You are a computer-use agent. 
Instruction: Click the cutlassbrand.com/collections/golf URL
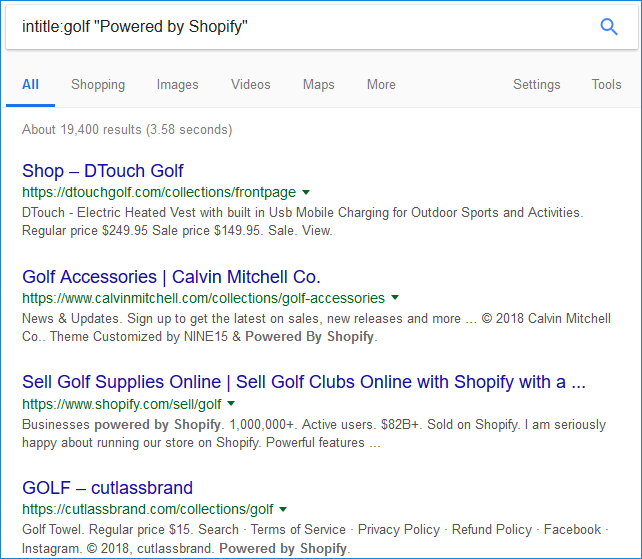(x=147, y=509)
